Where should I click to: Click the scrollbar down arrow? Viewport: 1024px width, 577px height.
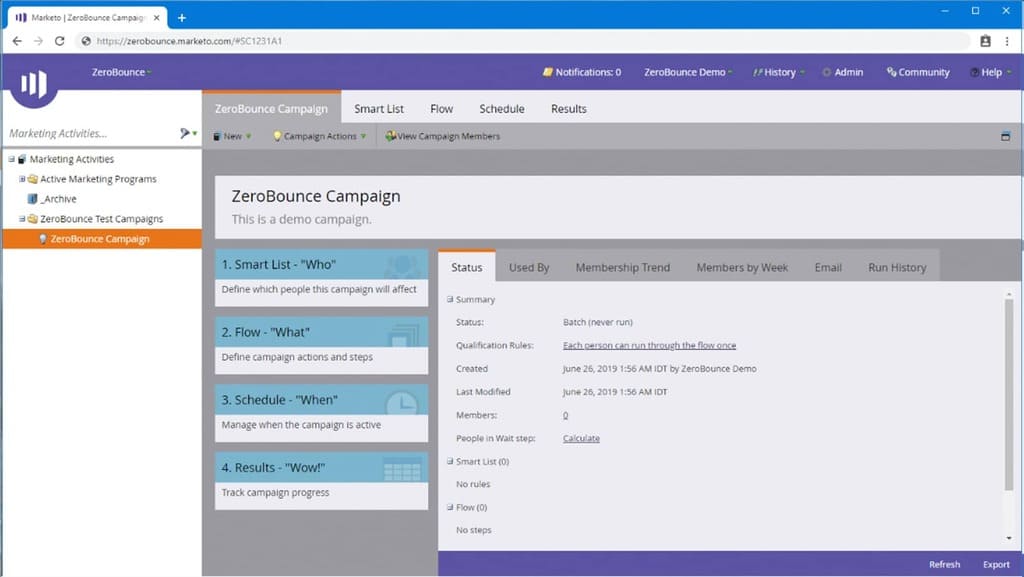pos(1009,538)
